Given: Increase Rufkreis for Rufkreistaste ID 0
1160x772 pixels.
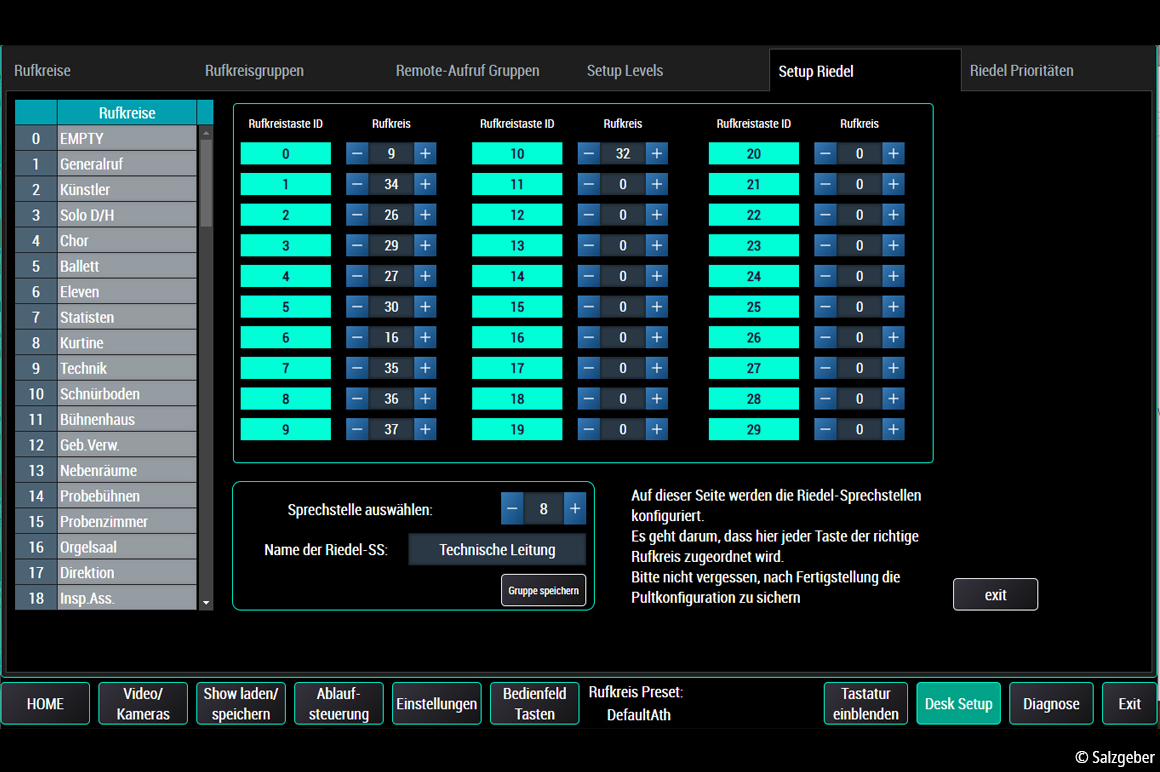Looking at the screenshot, I should tap(425, 154).
